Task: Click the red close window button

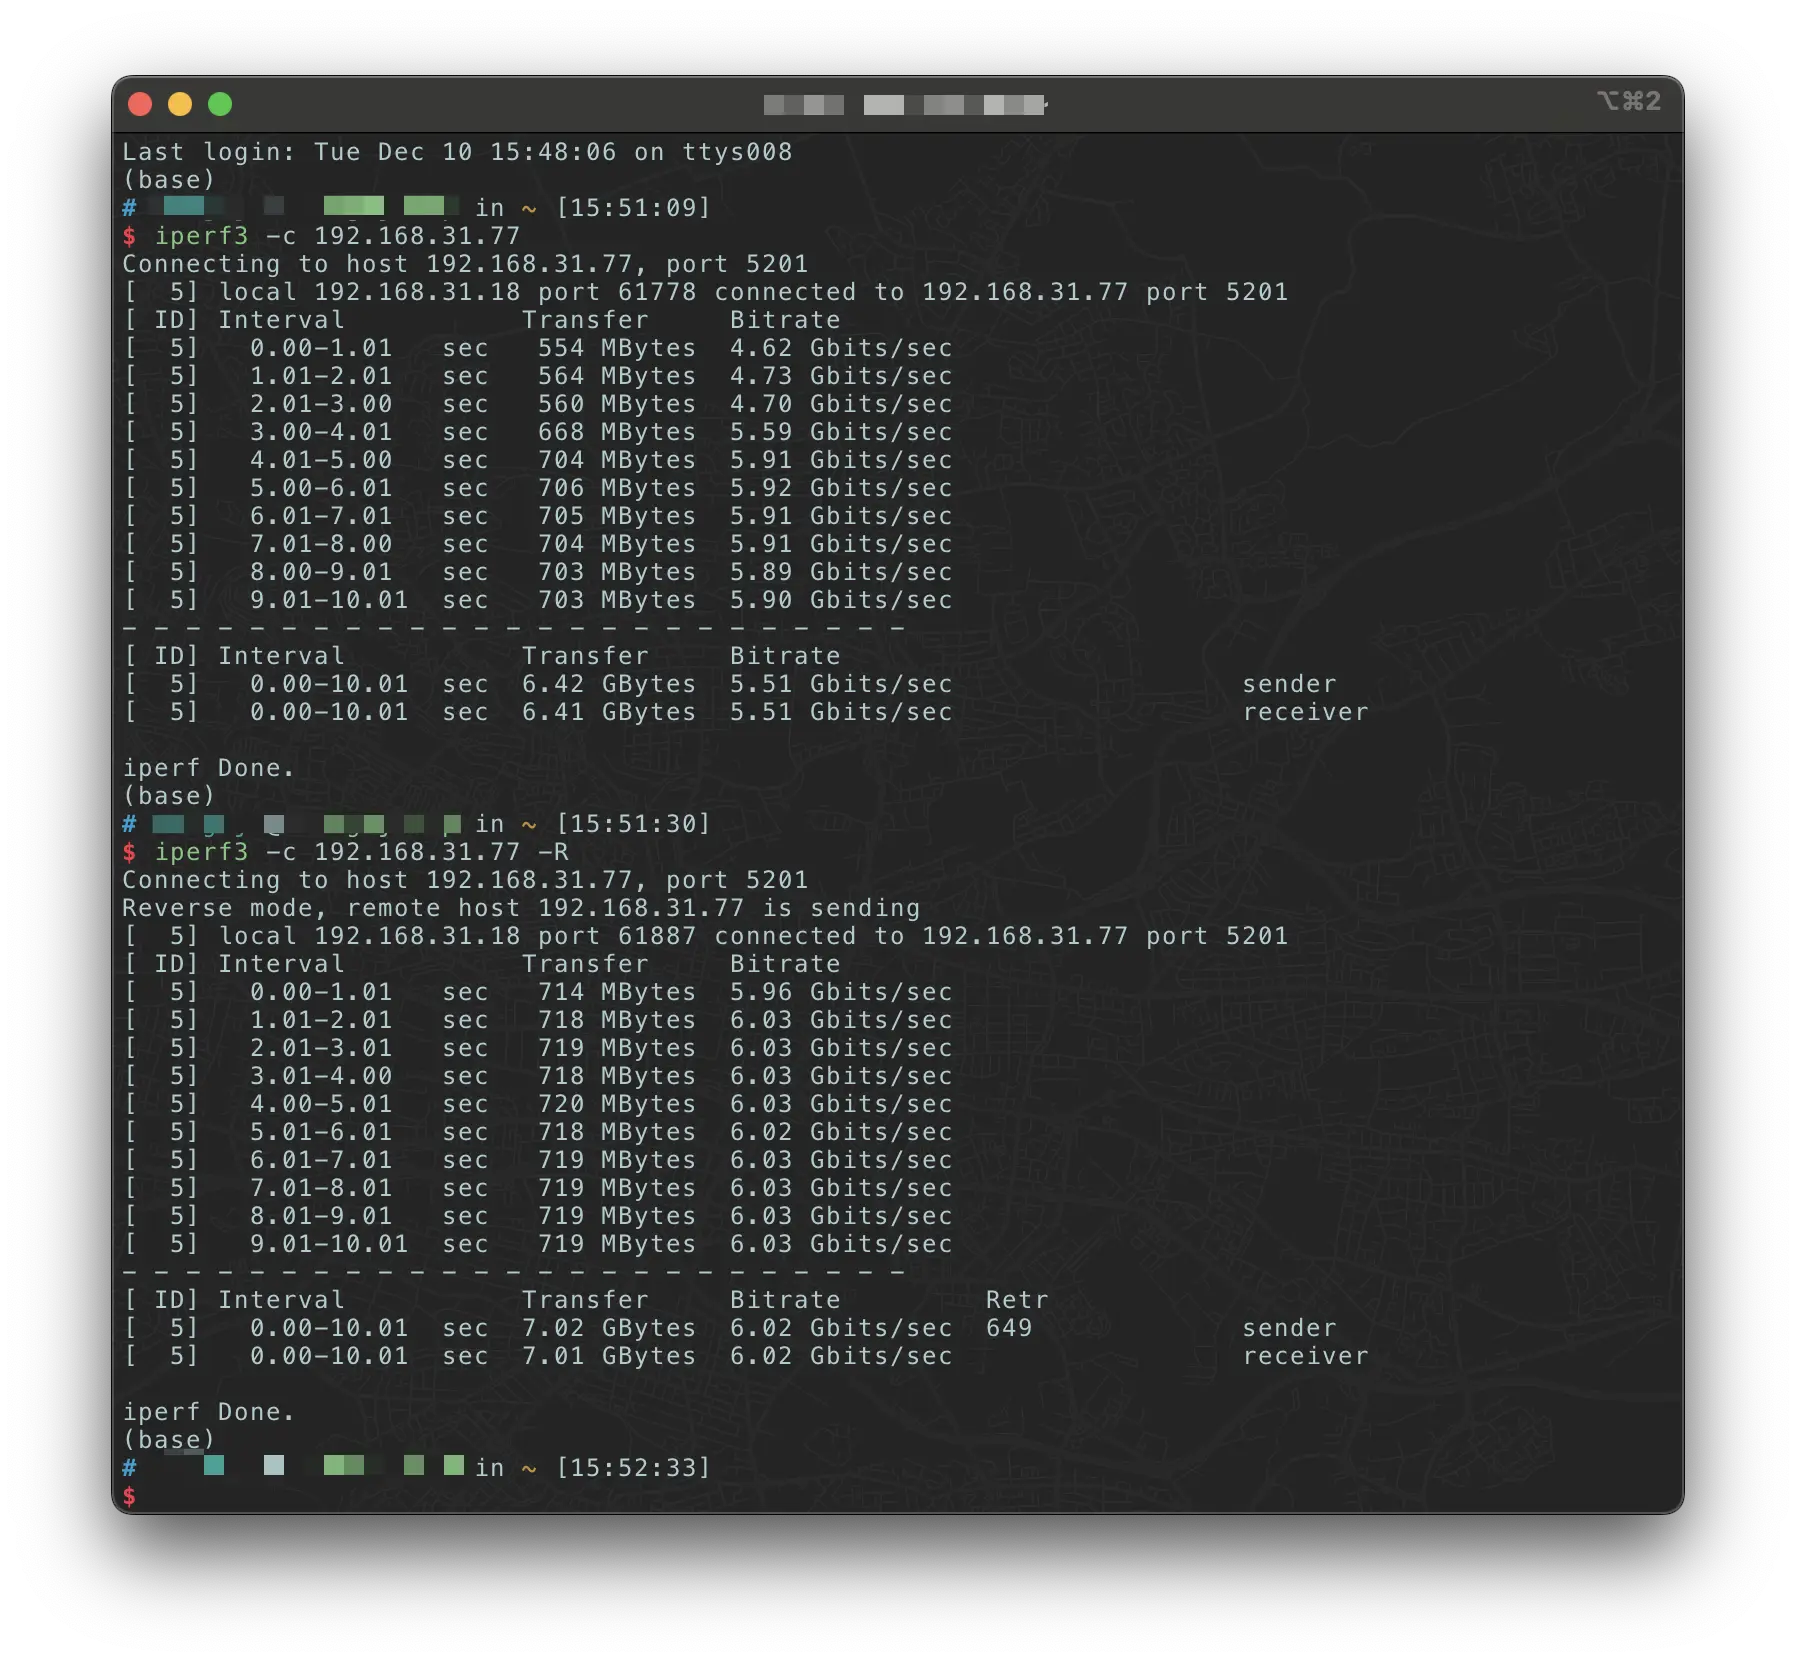Action: (x=140, y=104)
